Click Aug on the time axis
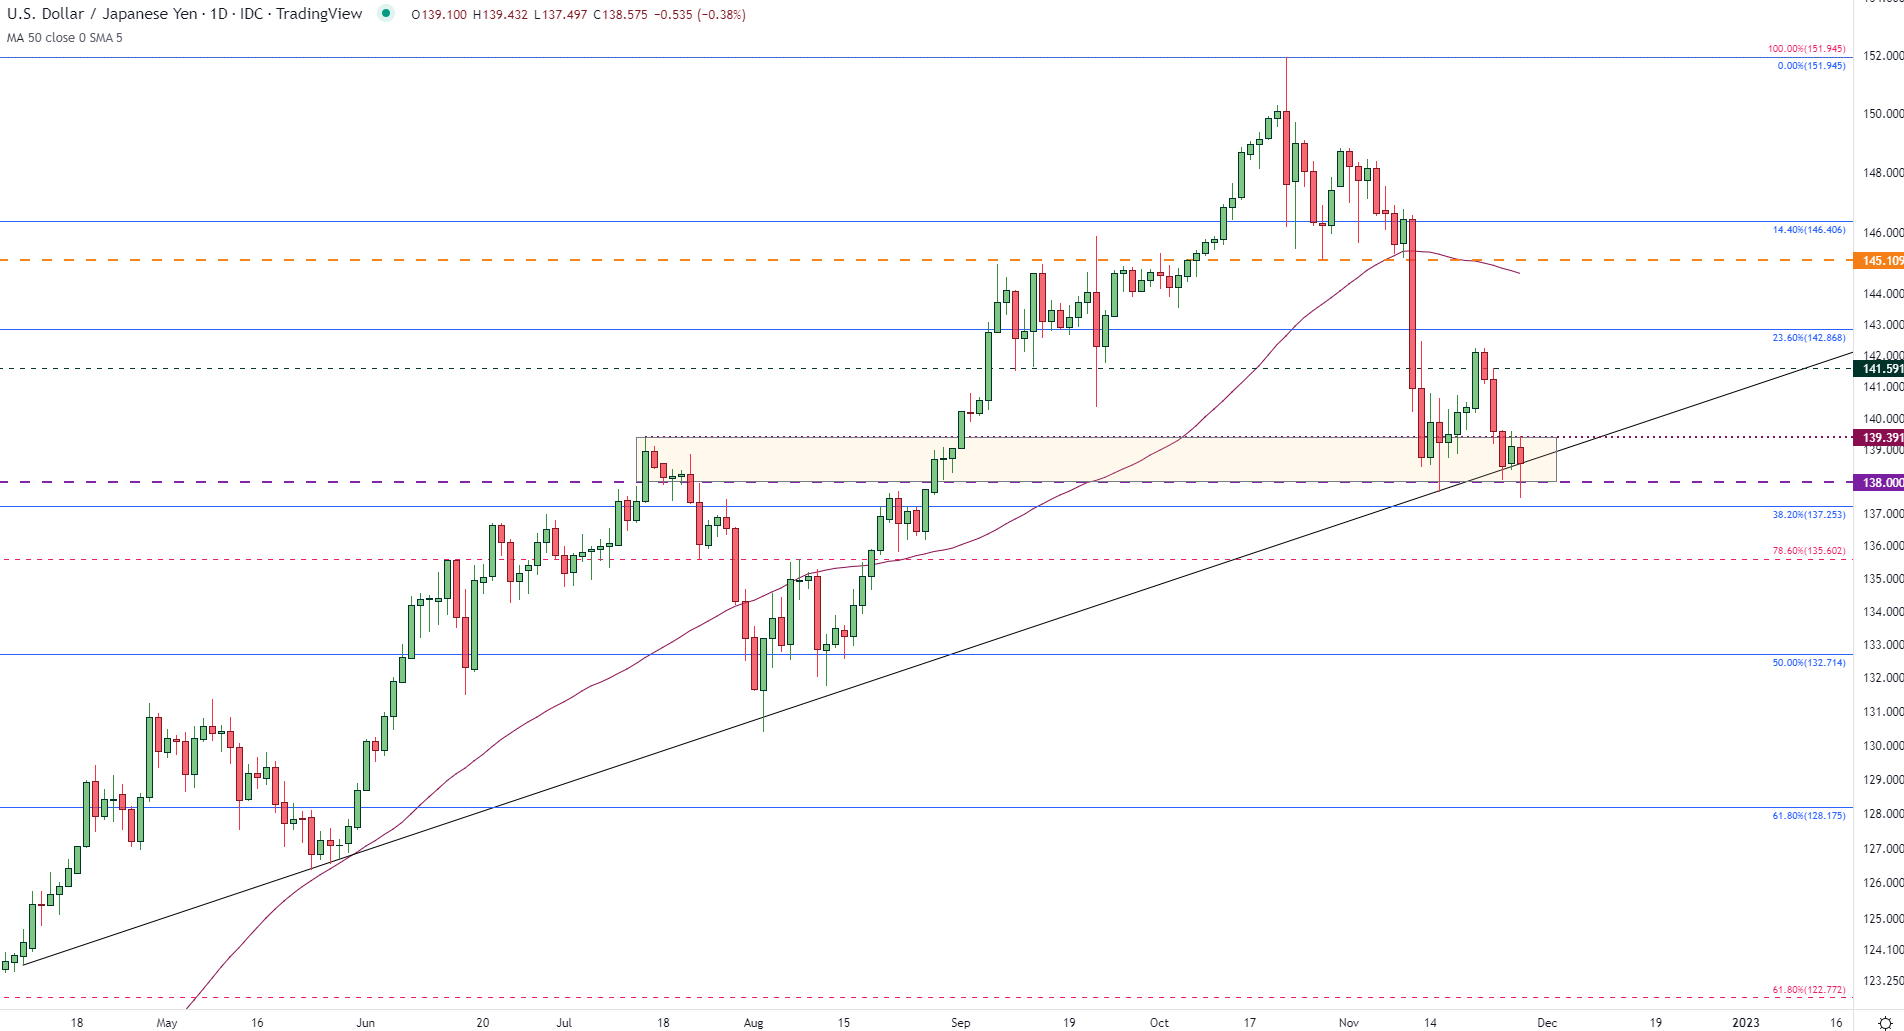The width and height of the screenshot is (1904, 1031). click(x=754, y=1023)
